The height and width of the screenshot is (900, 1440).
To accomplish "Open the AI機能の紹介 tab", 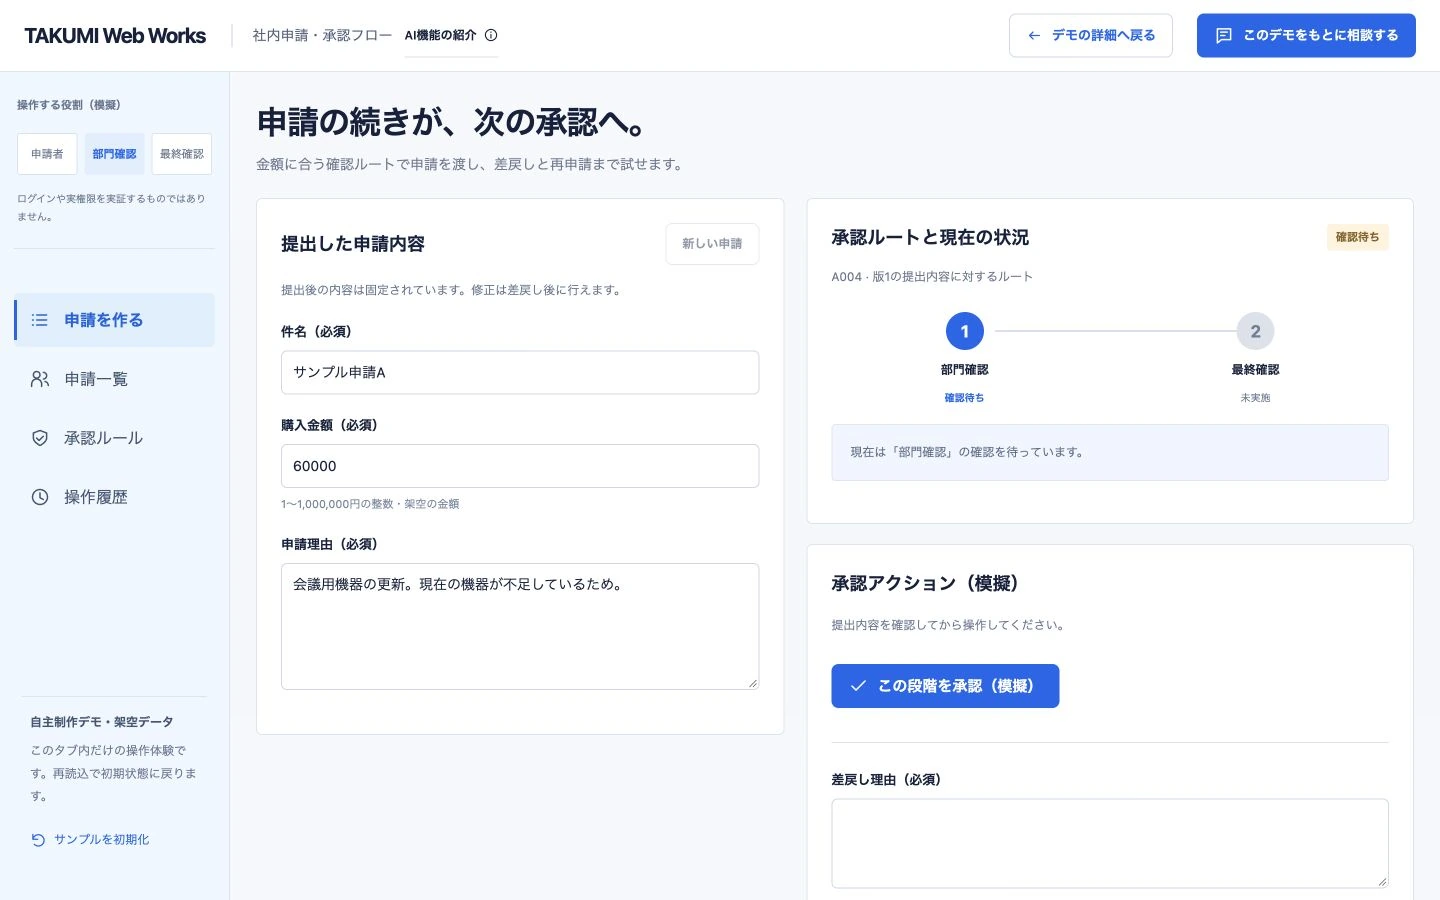I will pos(451,35).
